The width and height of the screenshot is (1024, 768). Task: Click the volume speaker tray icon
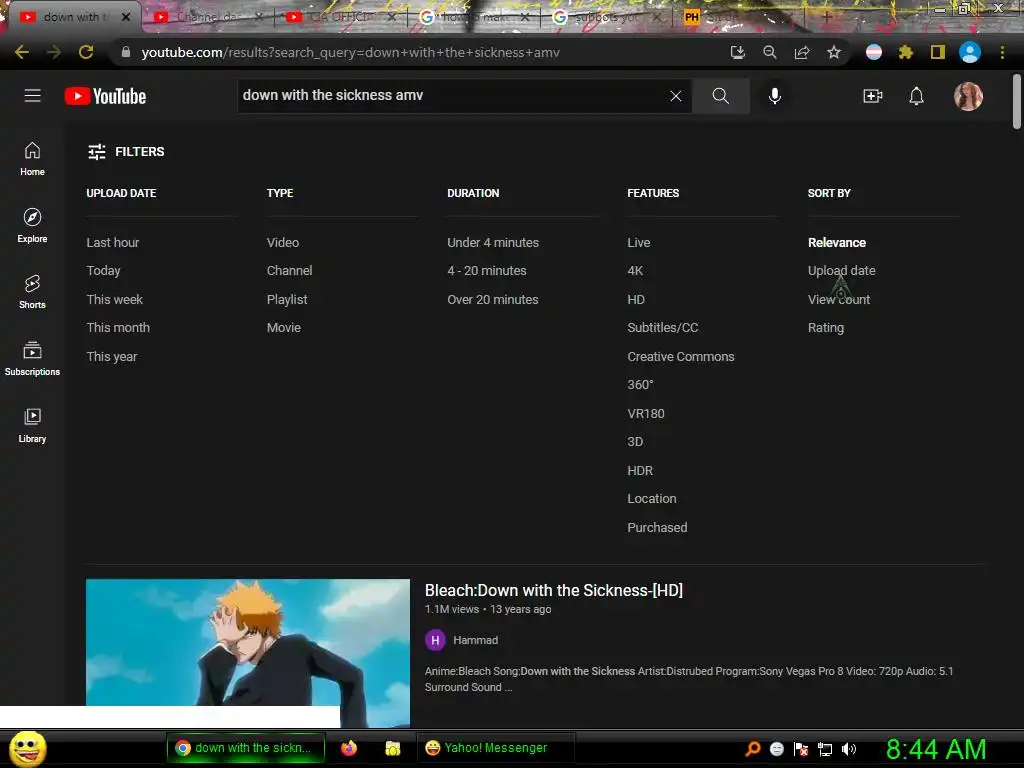(x=848, y=749)
